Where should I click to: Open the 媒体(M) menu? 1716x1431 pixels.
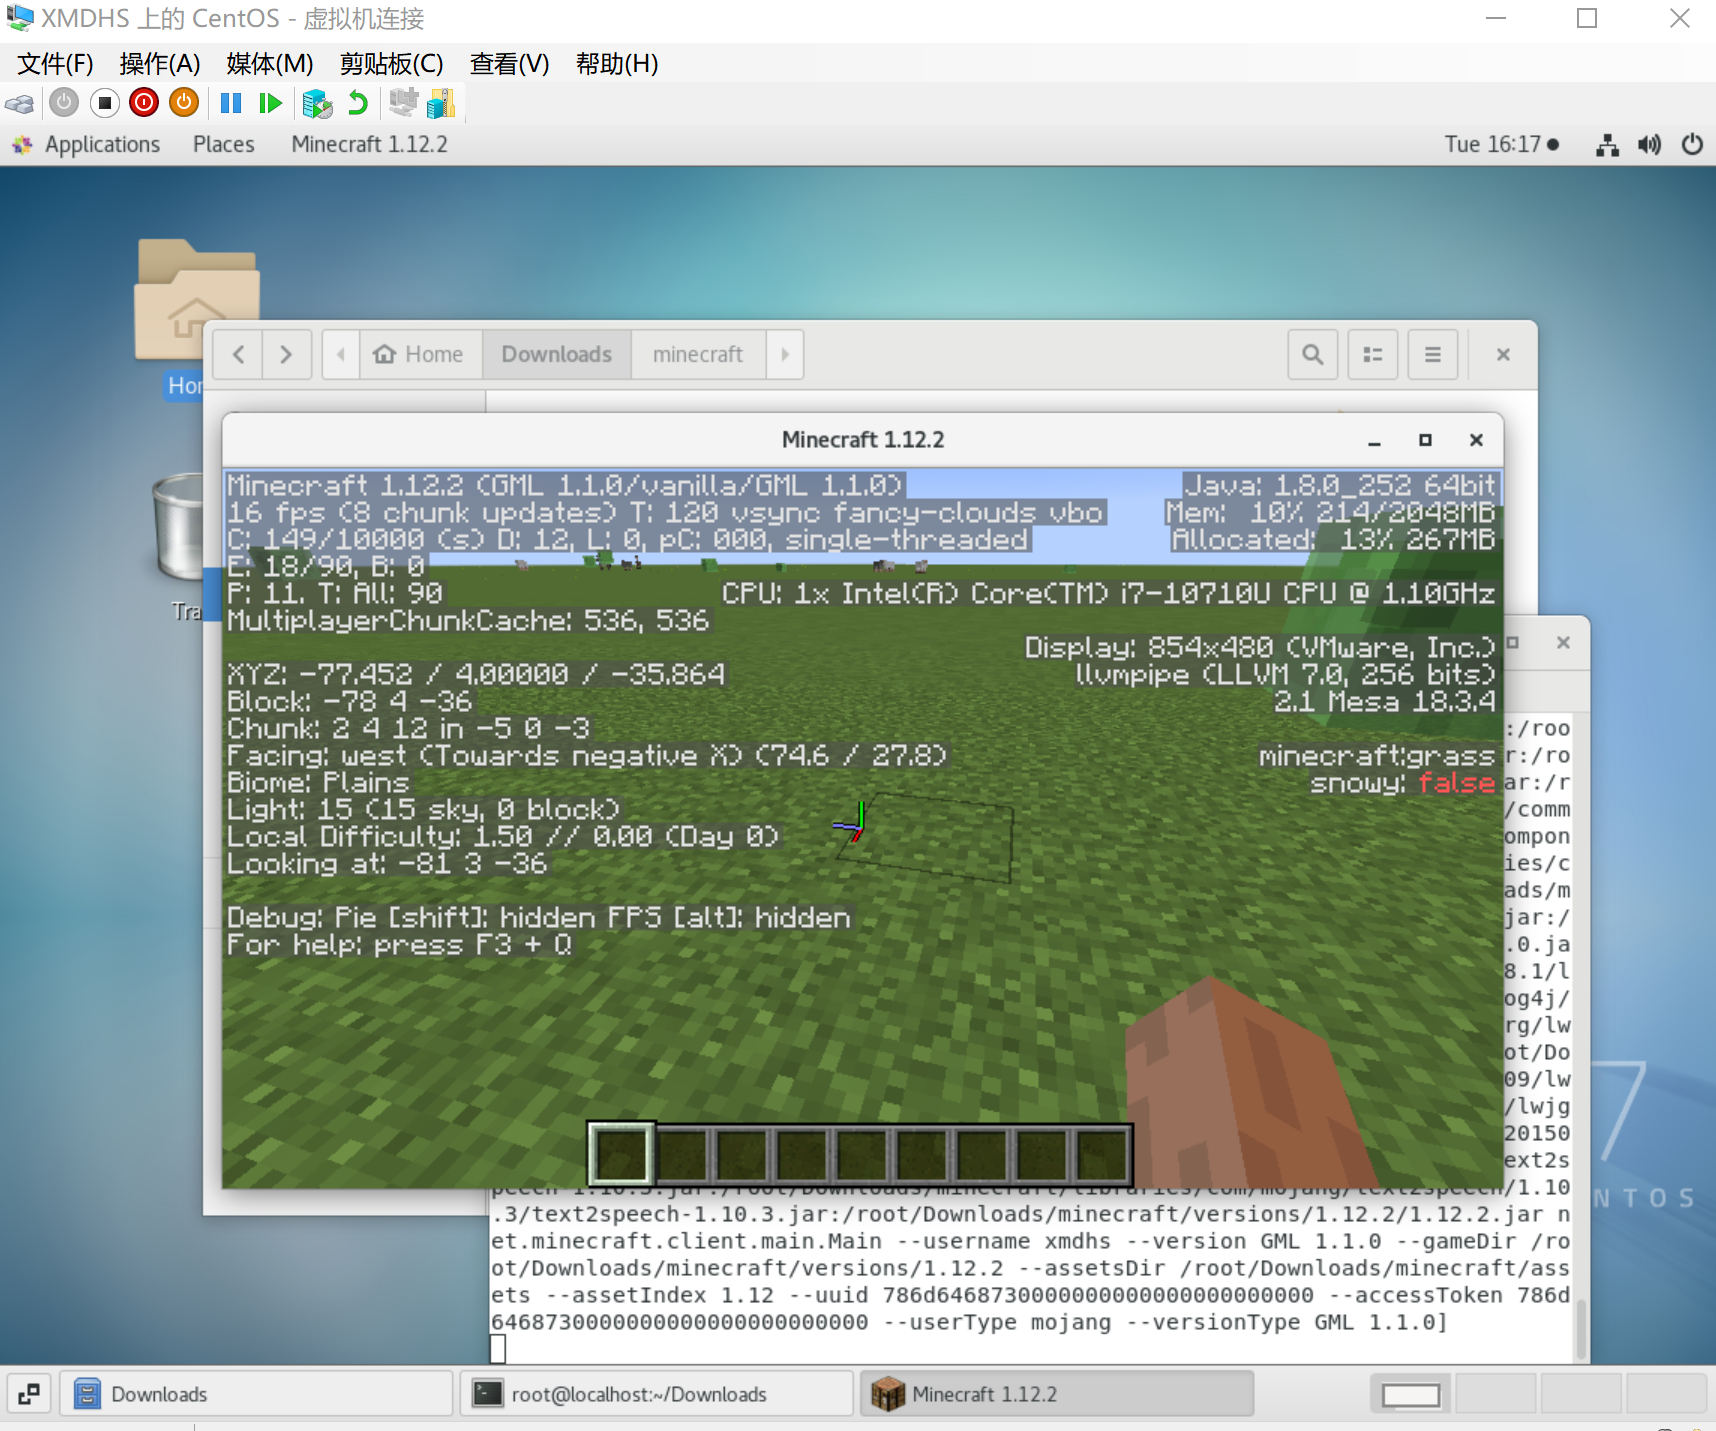pyautogui.click(x=270, y=64)
